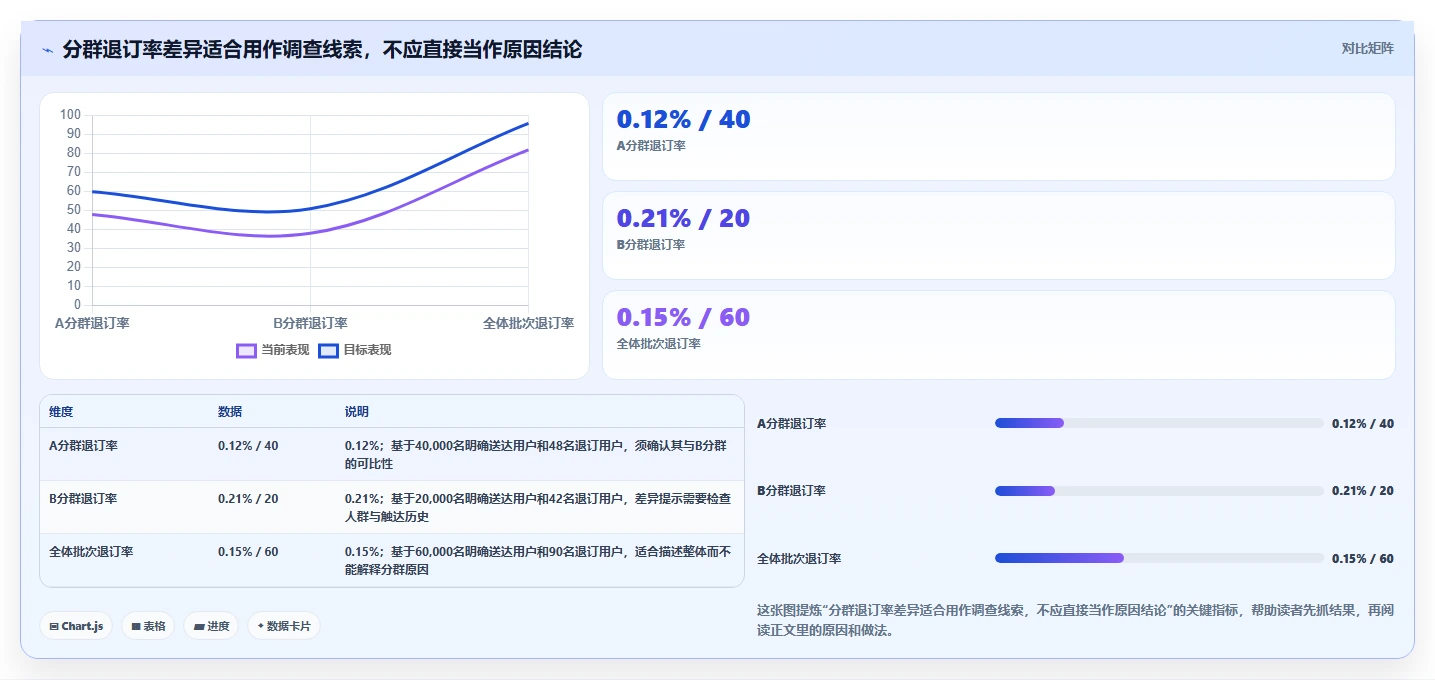Click the description mentioning 20,000名明确送达用户
This screenshot has width=1435, height=680.
(536, 507)
